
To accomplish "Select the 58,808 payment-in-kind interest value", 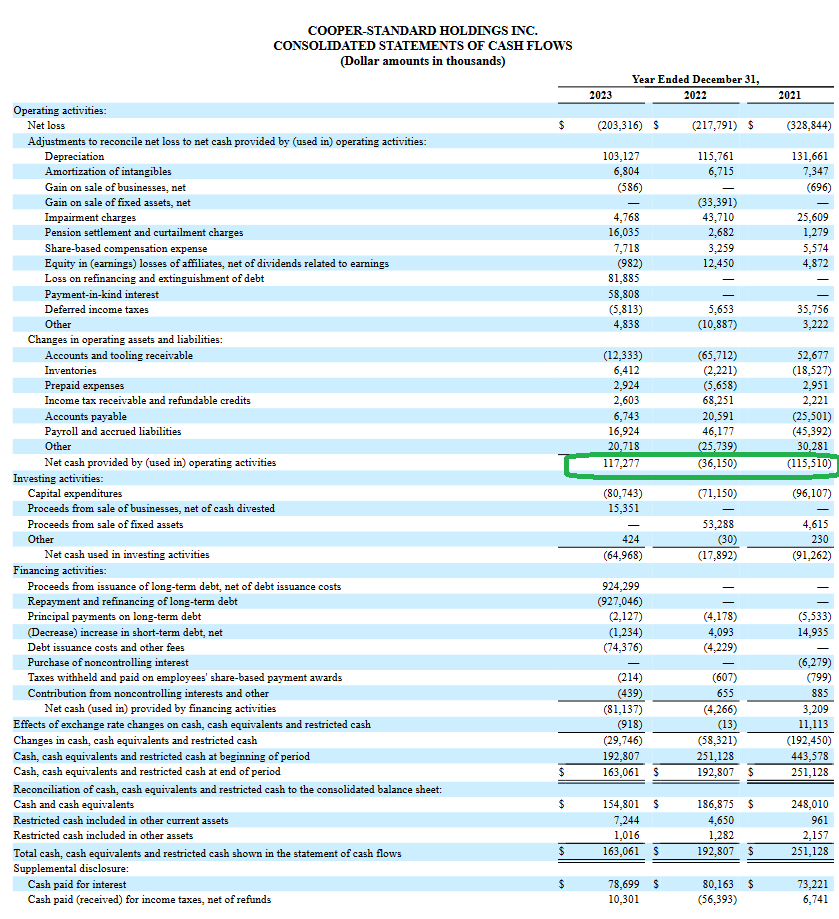I will 624,294.
